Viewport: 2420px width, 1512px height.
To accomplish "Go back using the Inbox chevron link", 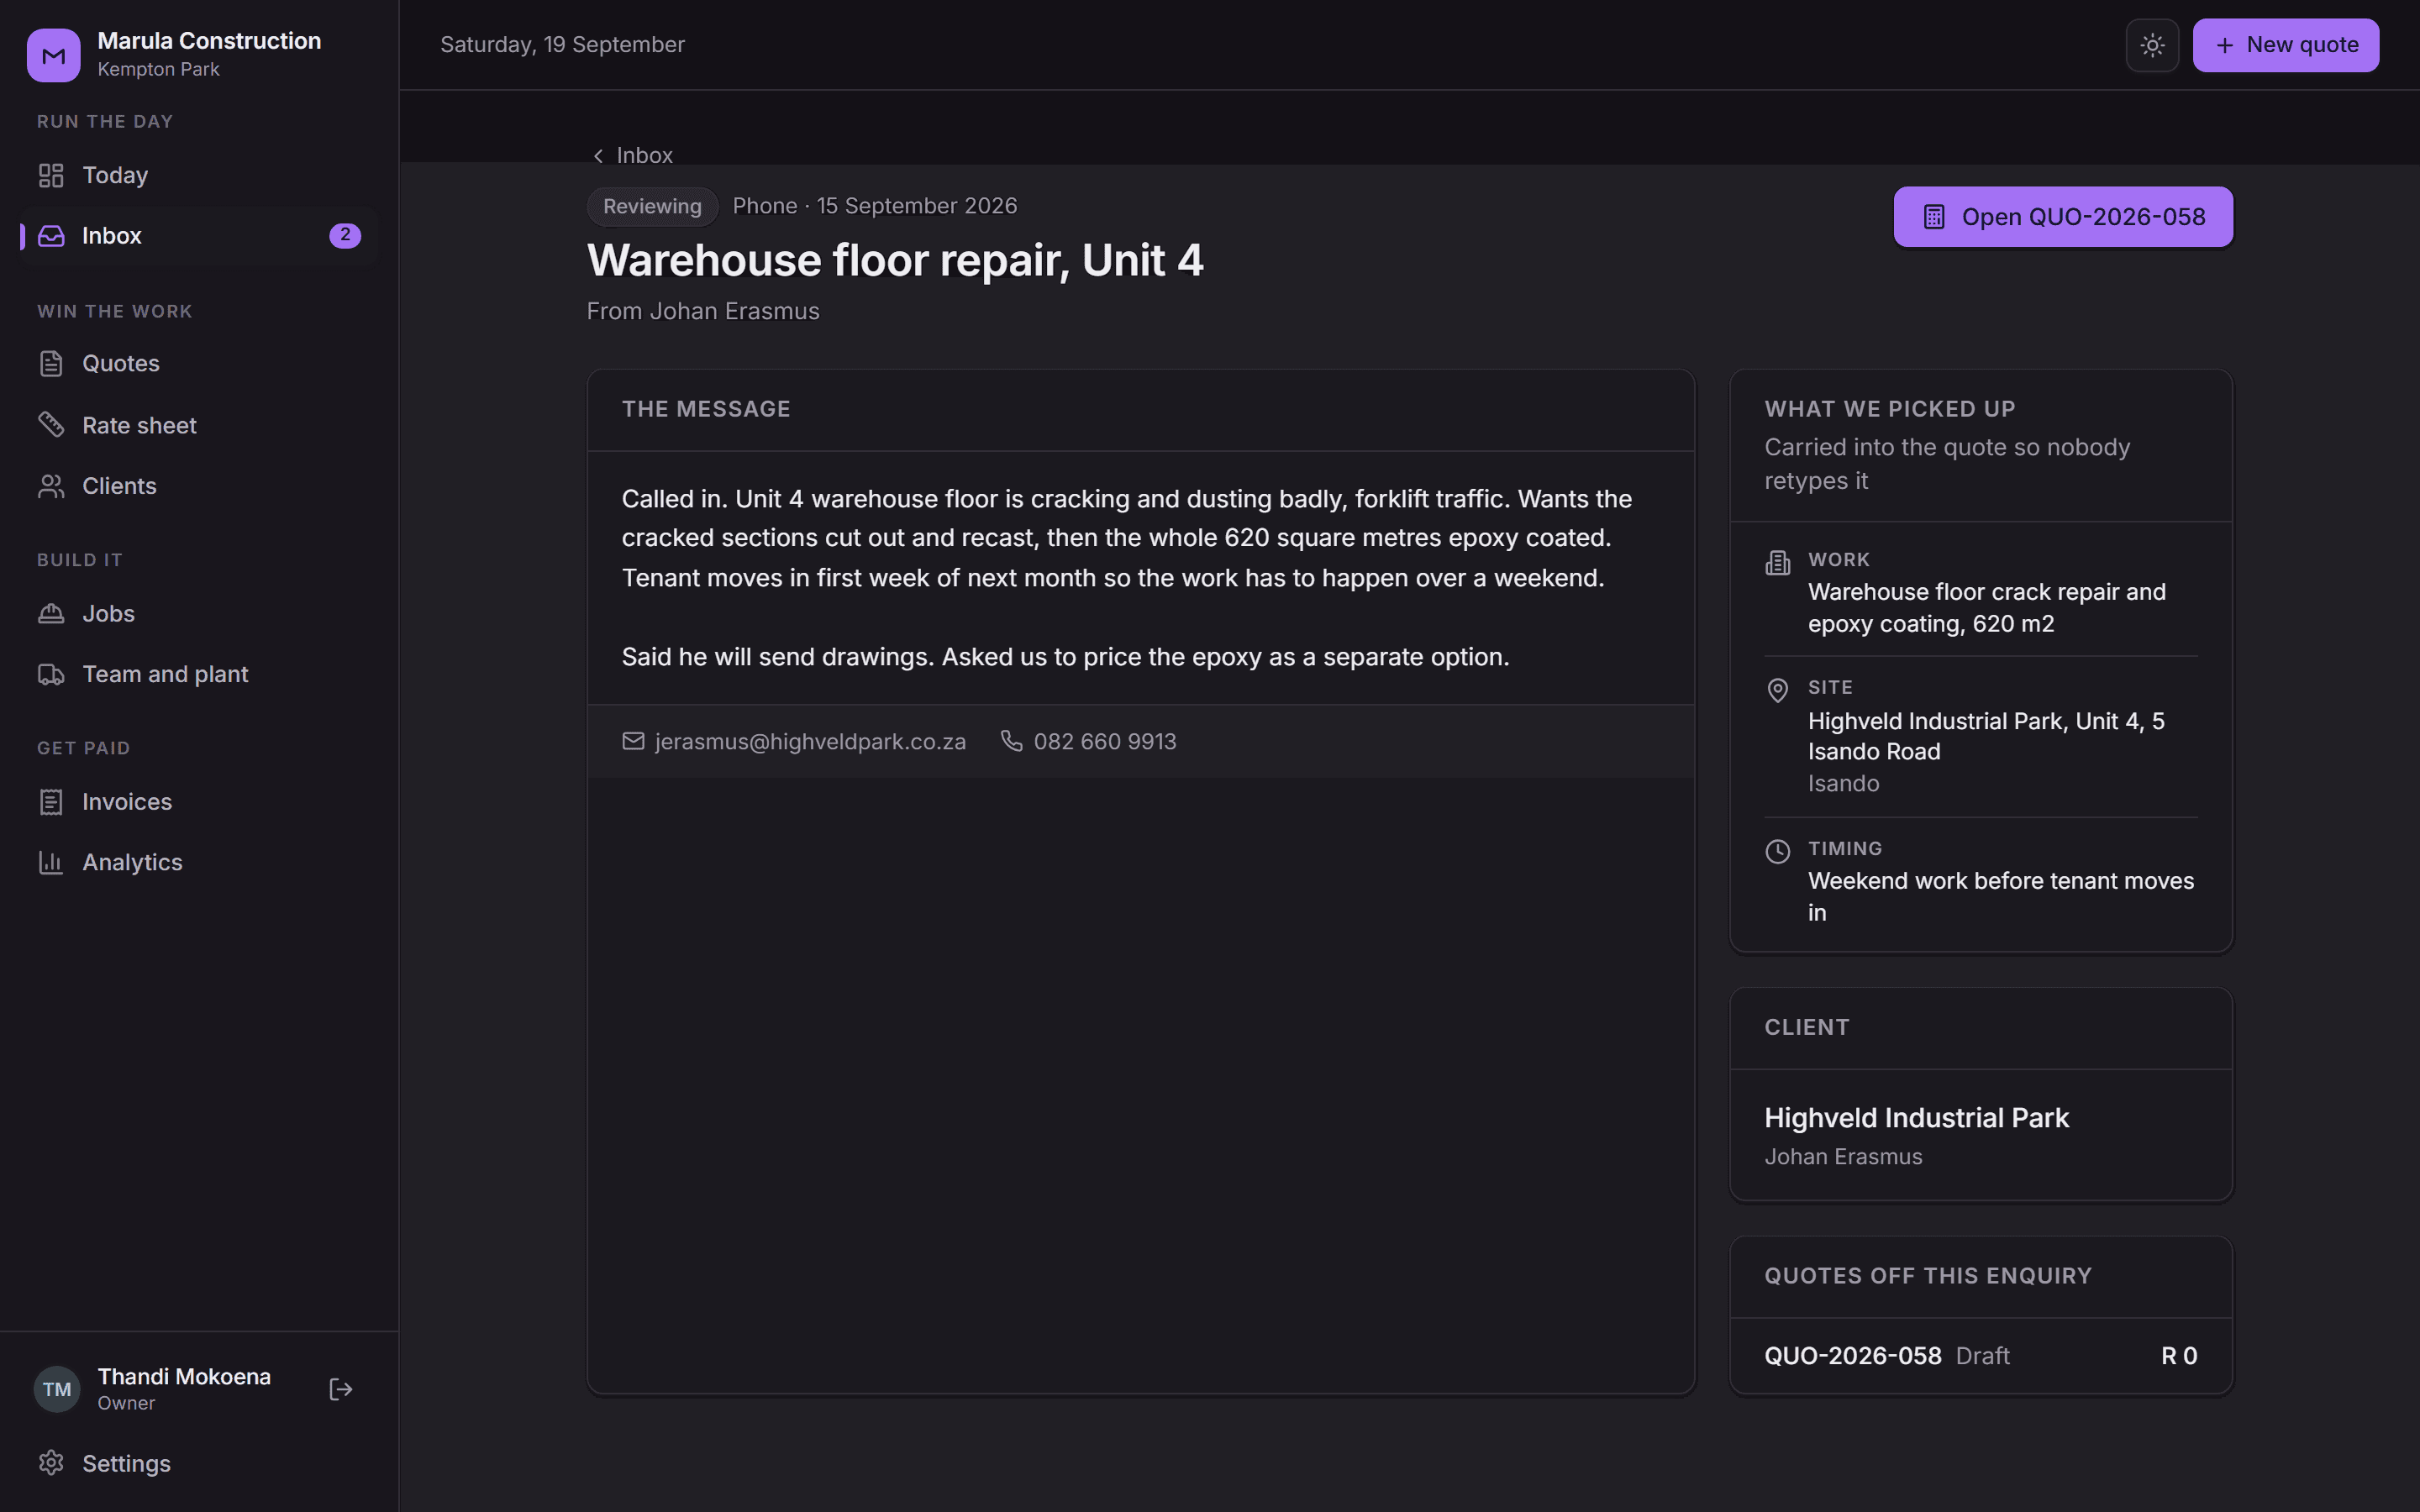I will [632, 155].
